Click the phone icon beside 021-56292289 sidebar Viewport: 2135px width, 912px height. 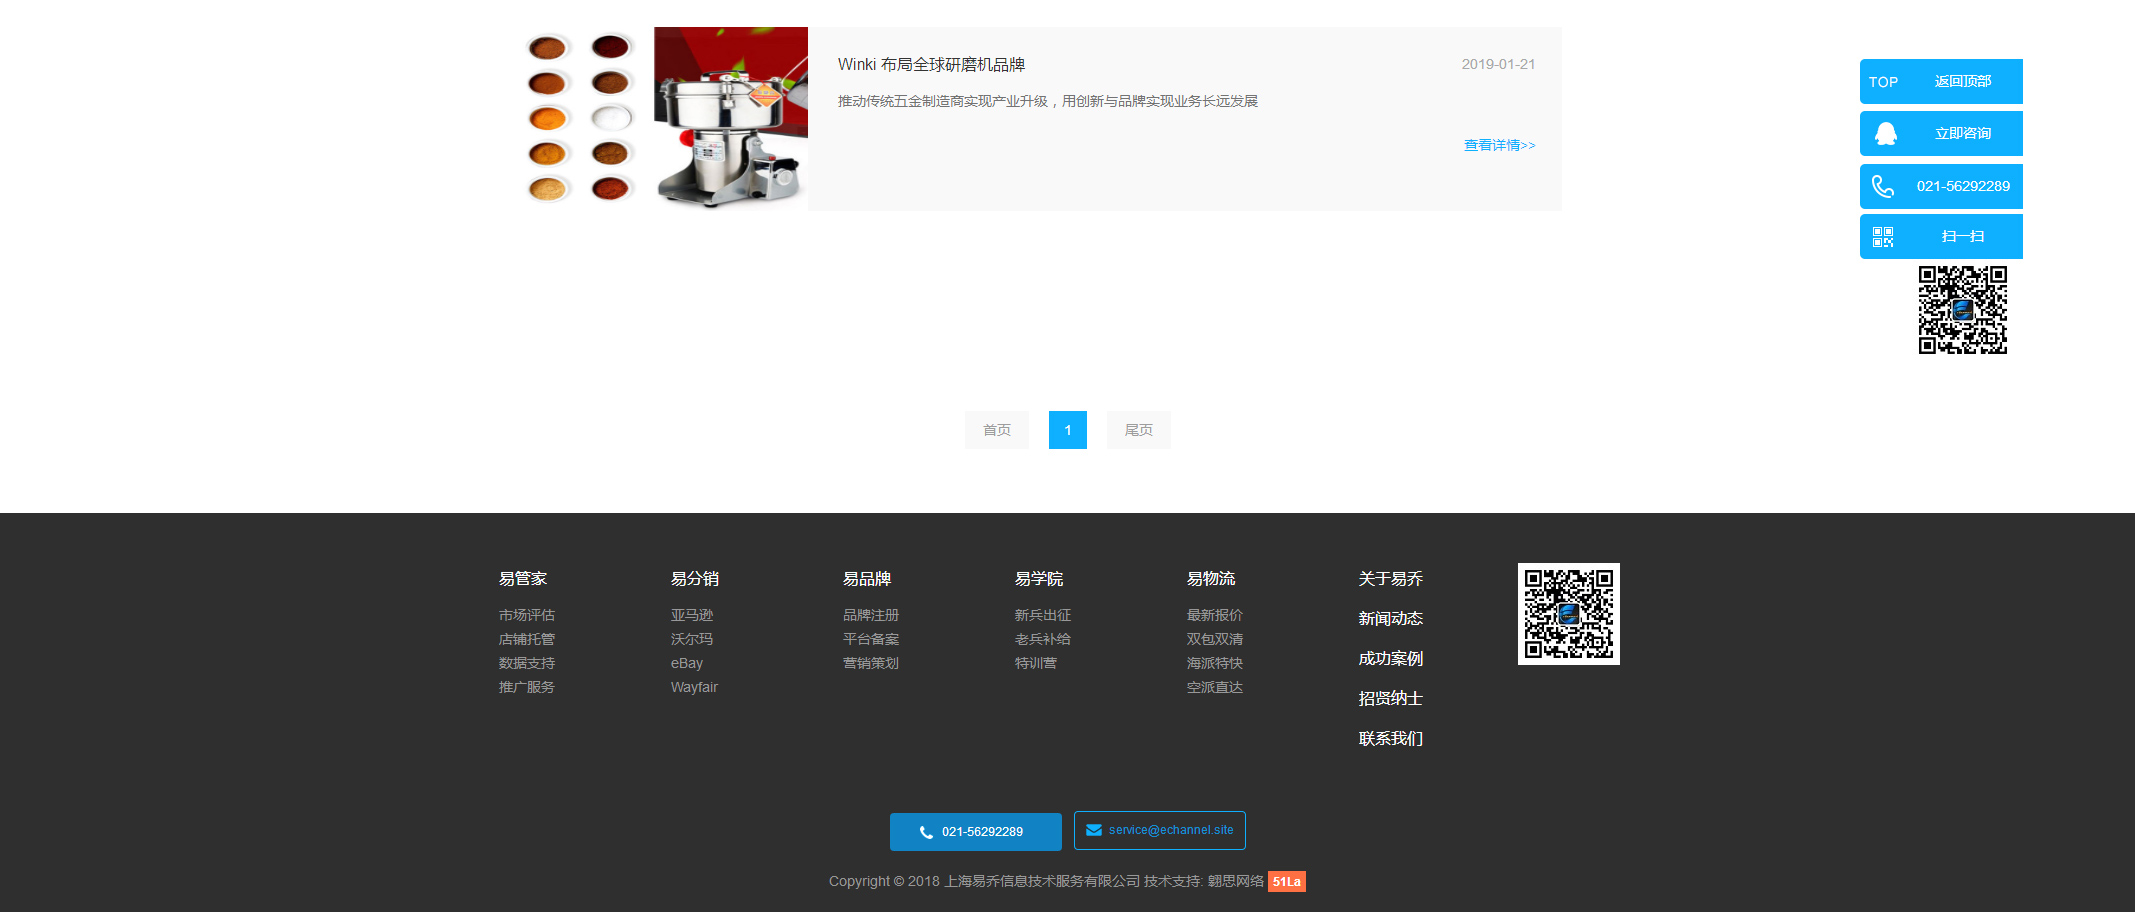[x=1883, y=187]
